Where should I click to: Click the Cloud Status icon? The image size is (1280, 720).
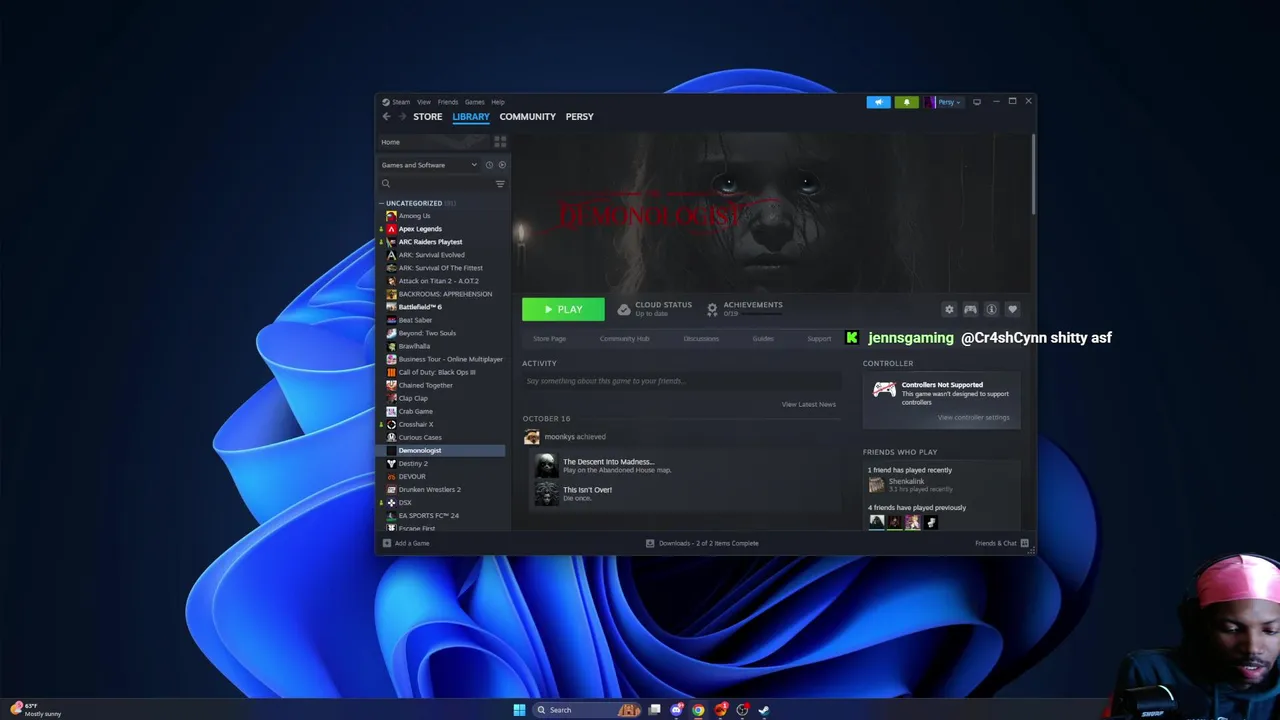(624, 310)
